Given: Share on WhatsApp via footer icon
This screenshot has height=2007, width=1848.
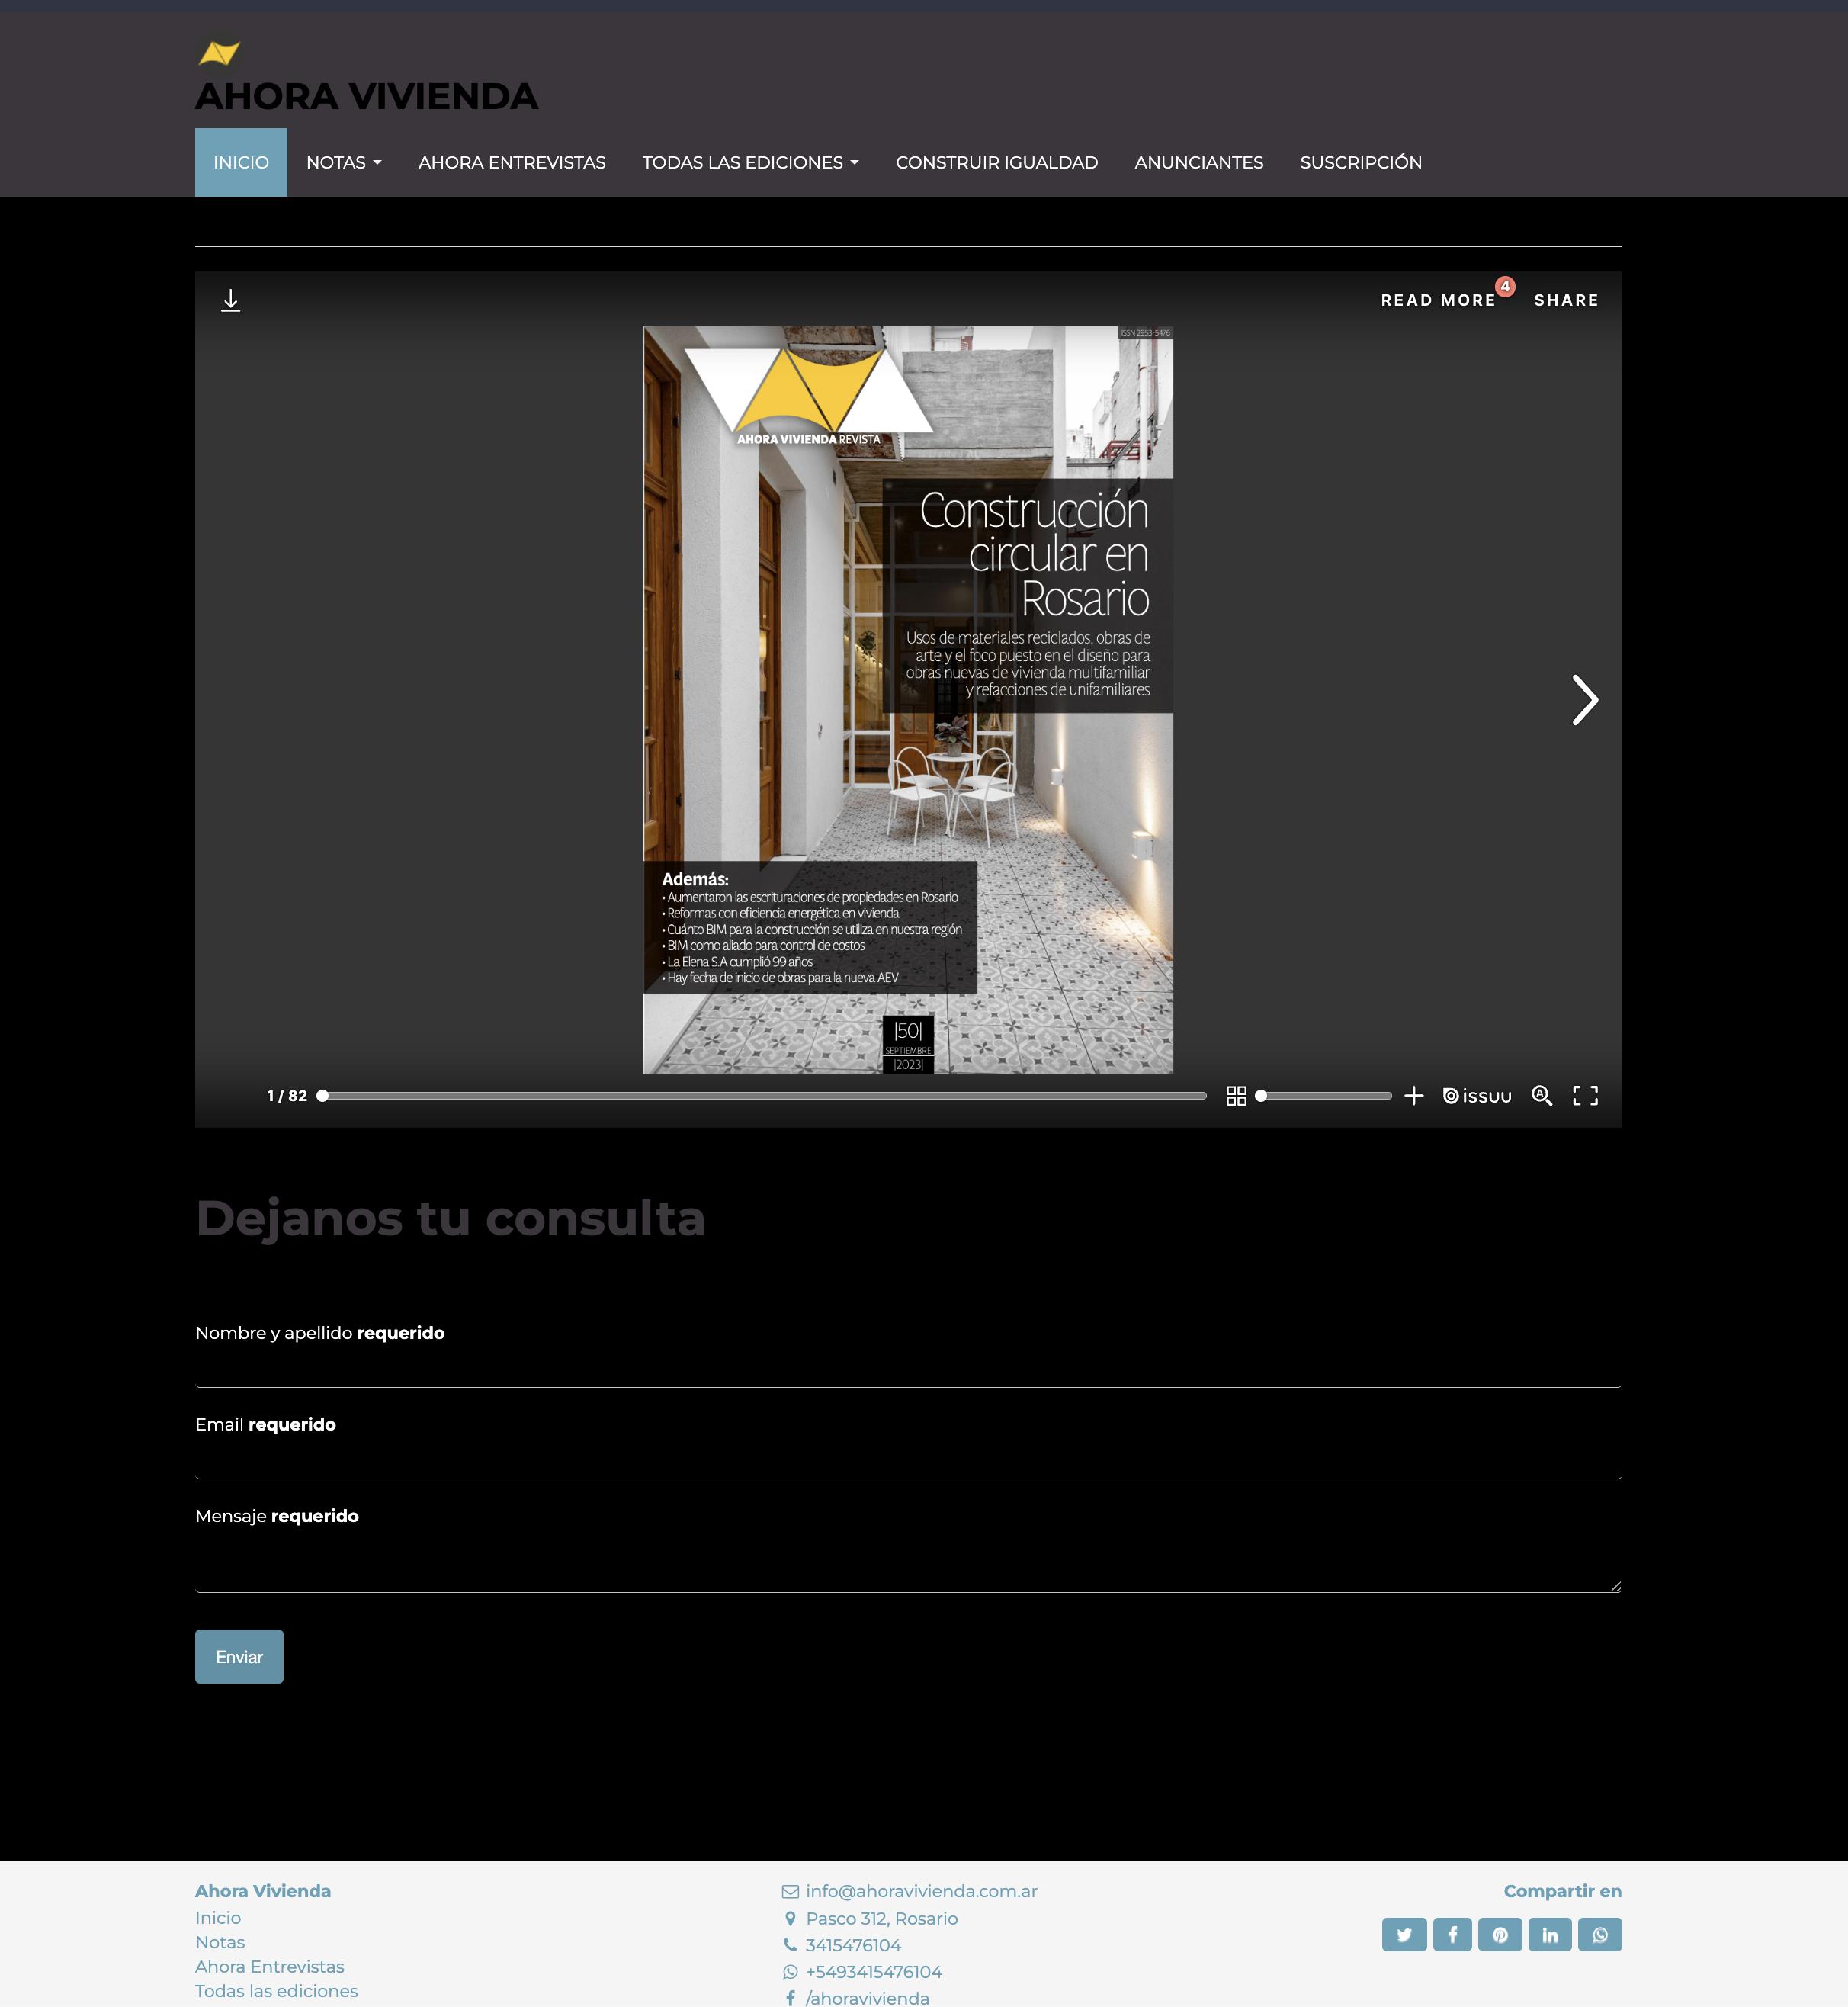Looking at the screenshot, I should (1599, 1934).
